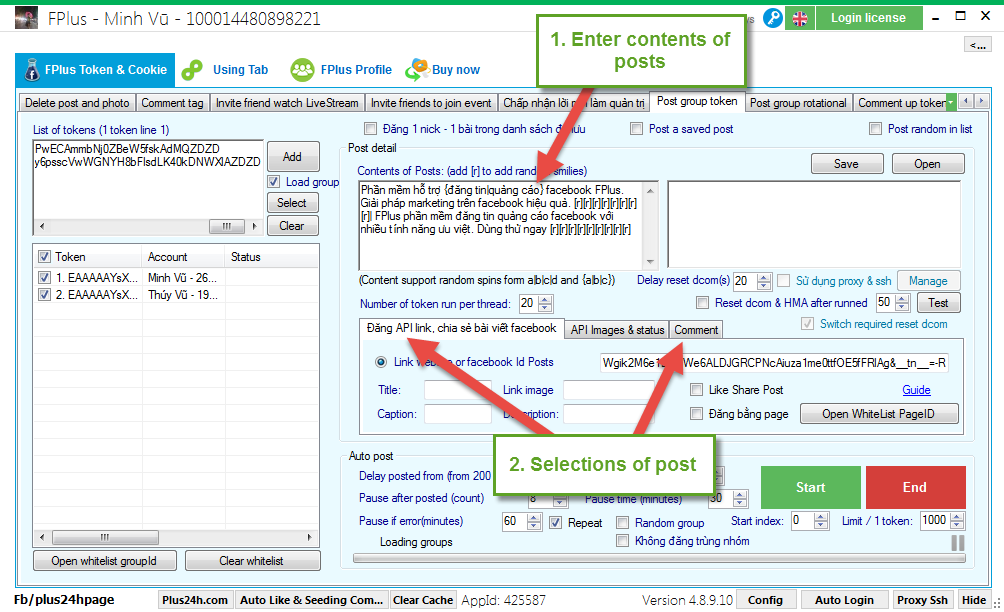Screen dimensions: 1004x612
Task: Open the FPlus Profile section
Action: (341, 70)
